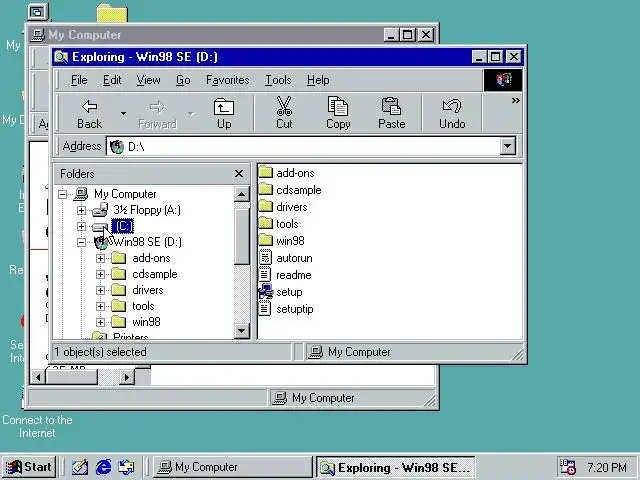Select the win98 folder icon in file list
Image resolution: width=640 pixels, height=480 pixels.
(266, 240)
